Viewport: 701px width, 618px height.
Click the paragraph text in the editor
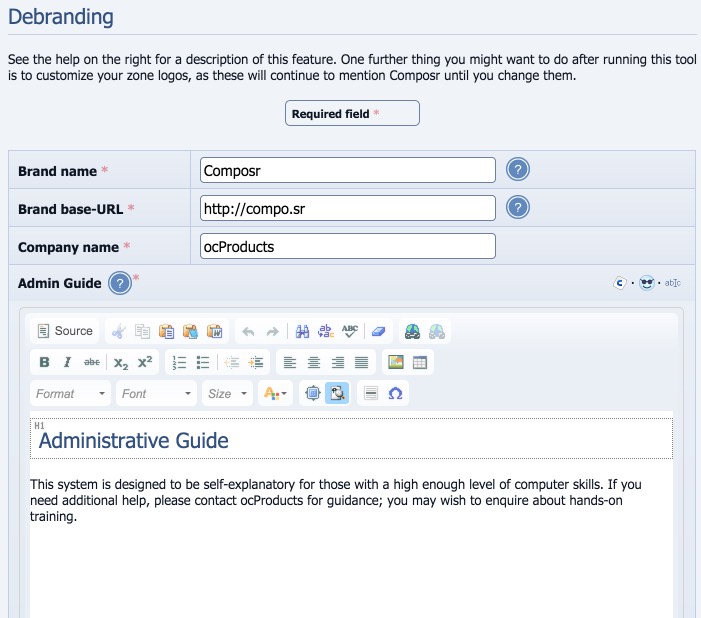click(x=336, y=500)
